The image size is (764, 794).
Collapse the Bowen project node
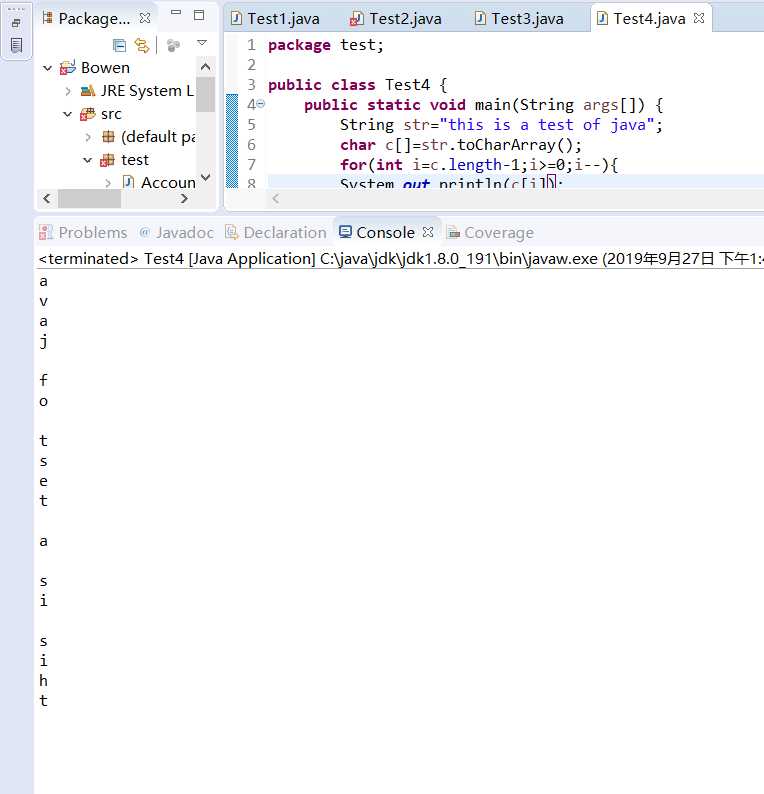(48, 68)
